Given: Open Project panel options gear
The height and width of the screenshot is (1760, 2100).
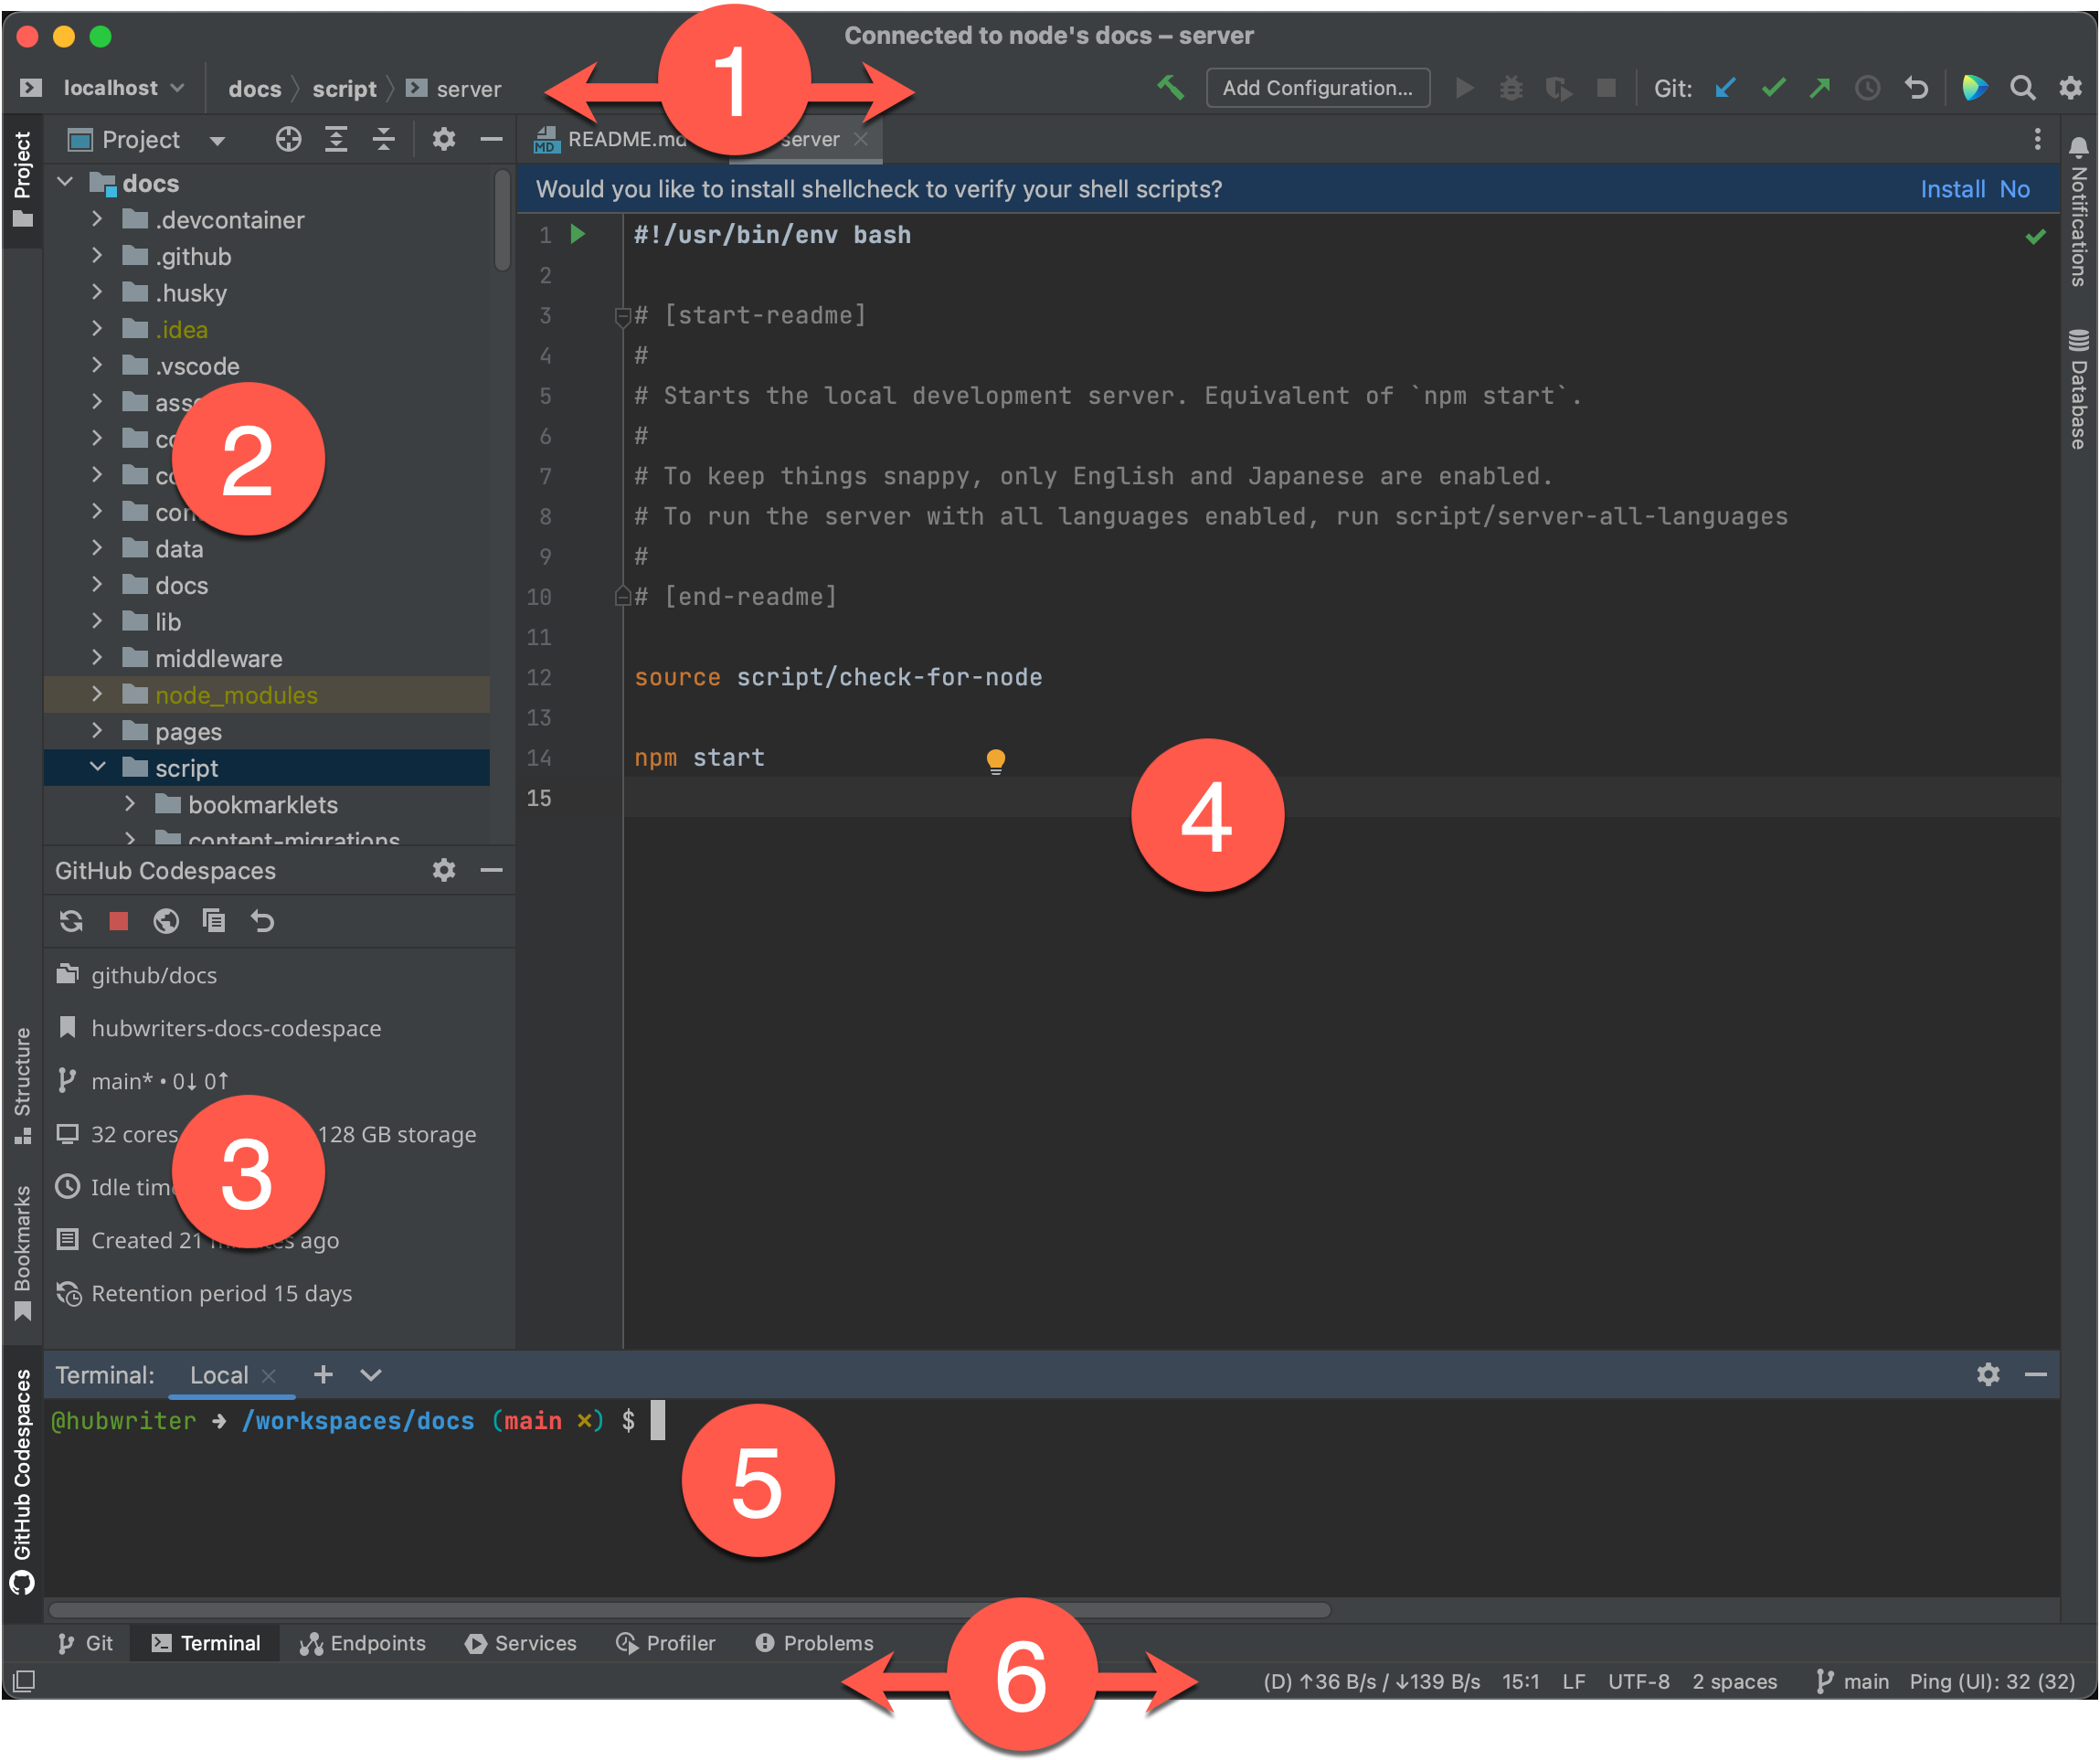Looking at the screenshot, I should pyautogui.click(x=443, y=139).
